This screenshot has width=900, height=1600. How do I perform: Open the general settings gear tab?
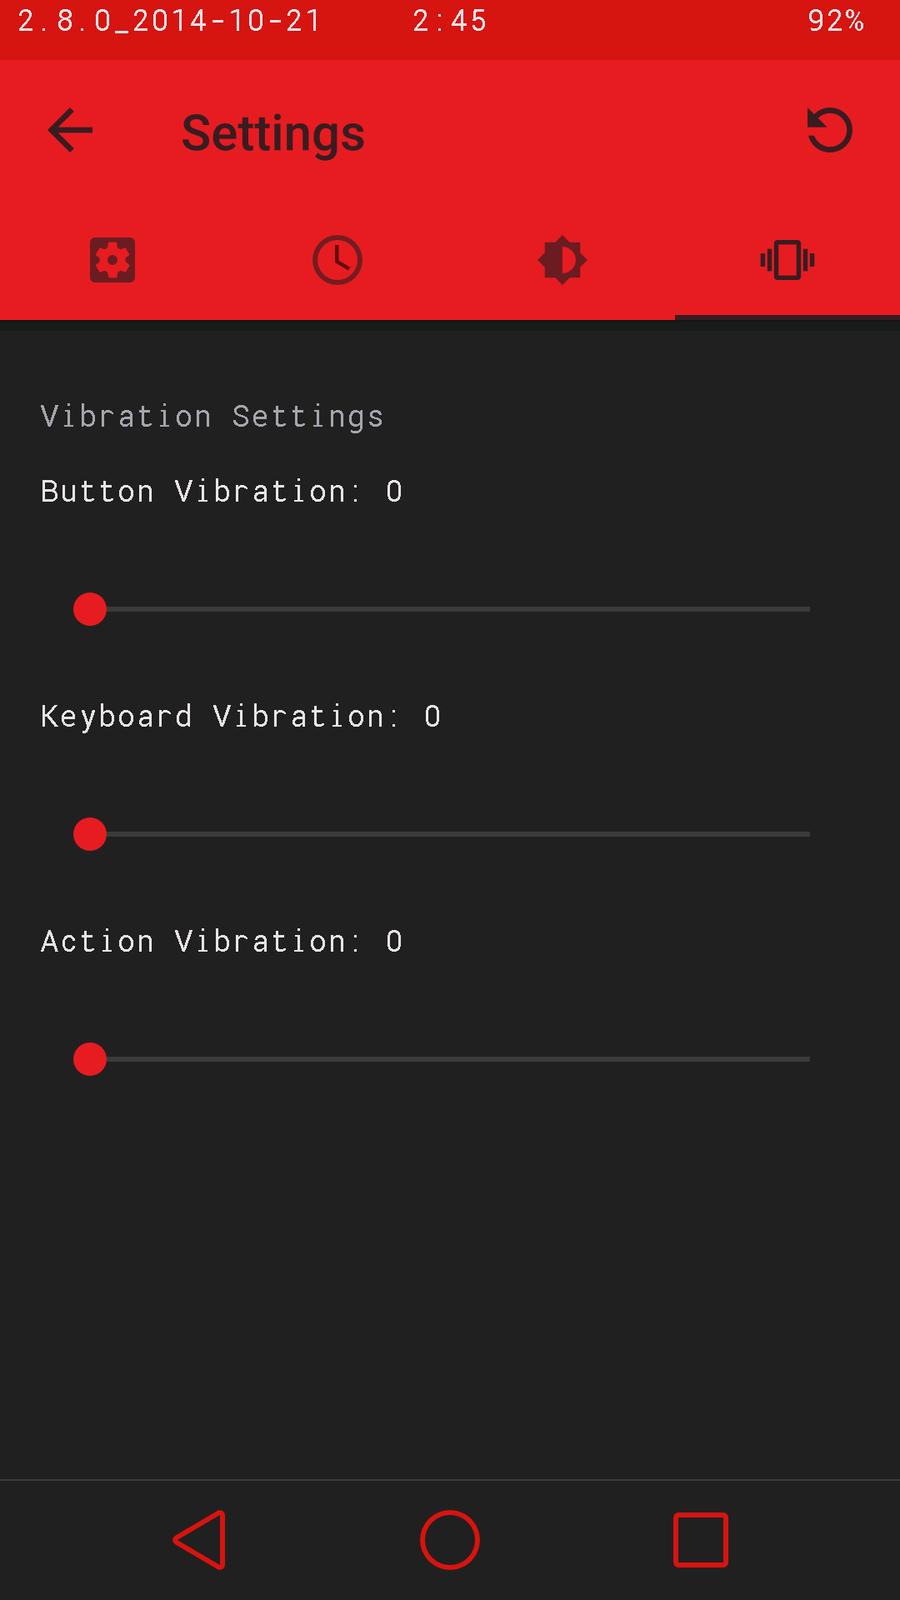coord(112,260)
